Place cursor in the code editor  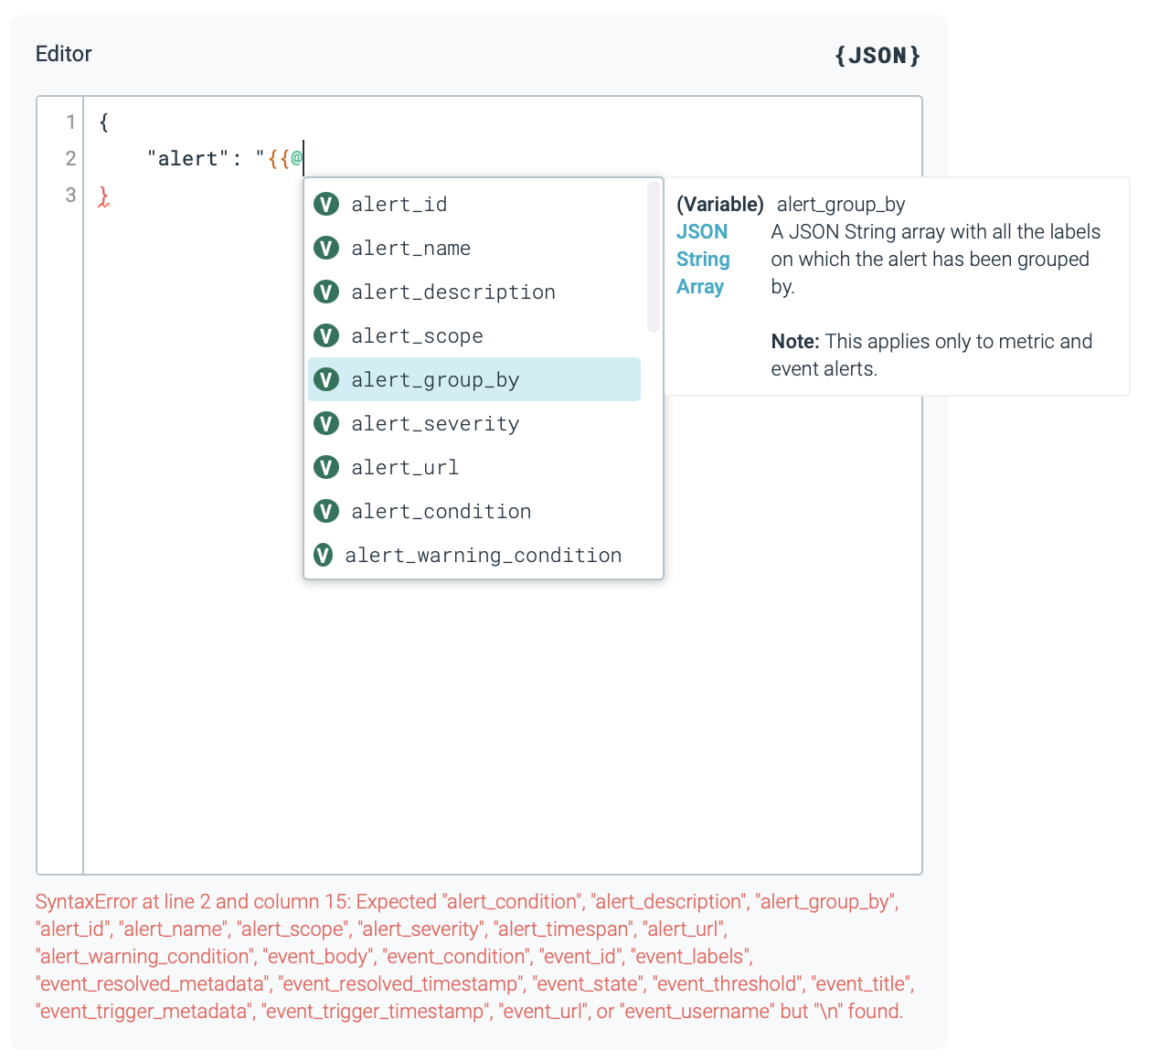[400, 700]
